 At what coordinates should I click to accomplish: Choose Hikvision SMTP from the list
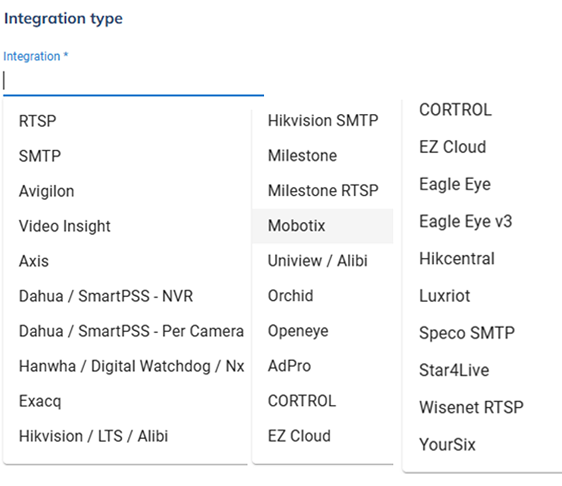coord(323,120)
